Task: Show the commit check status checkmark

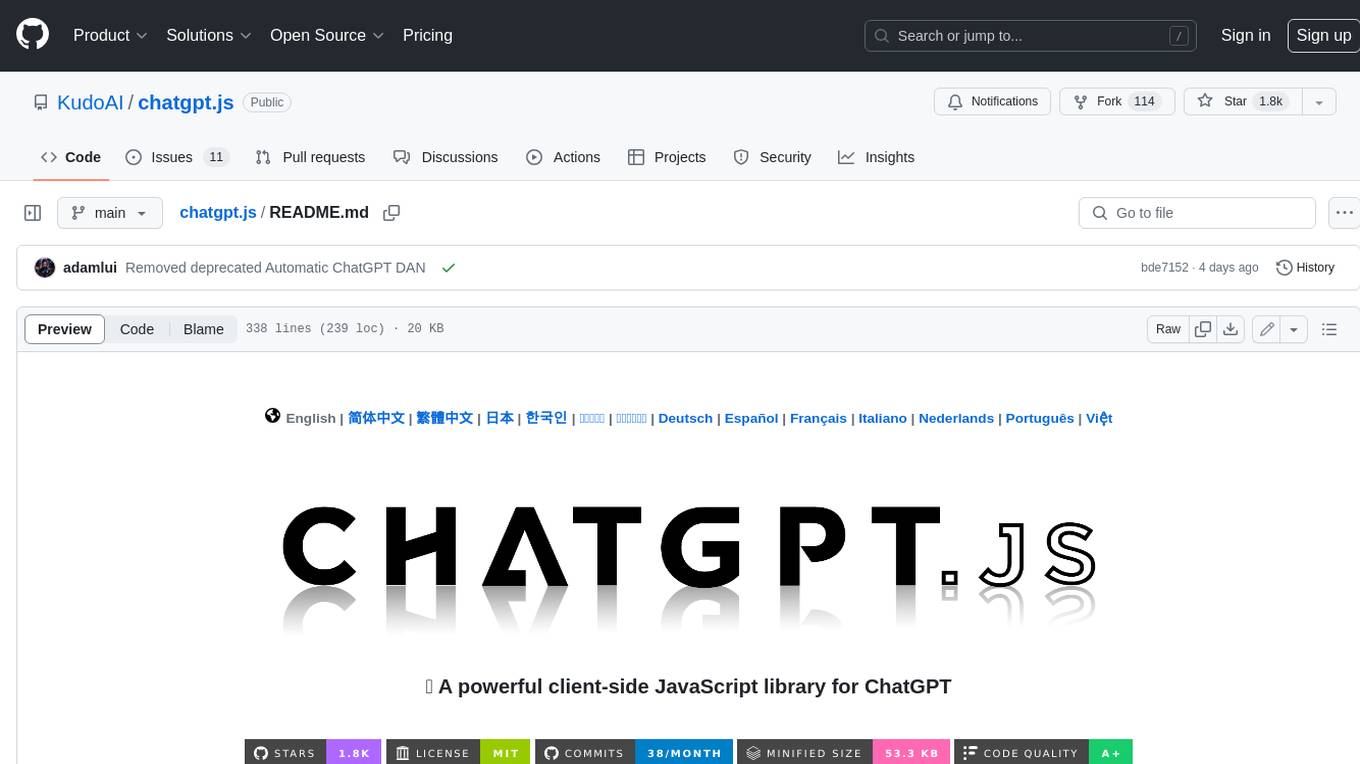Action: pyautogui.click(x=448, y=268)
